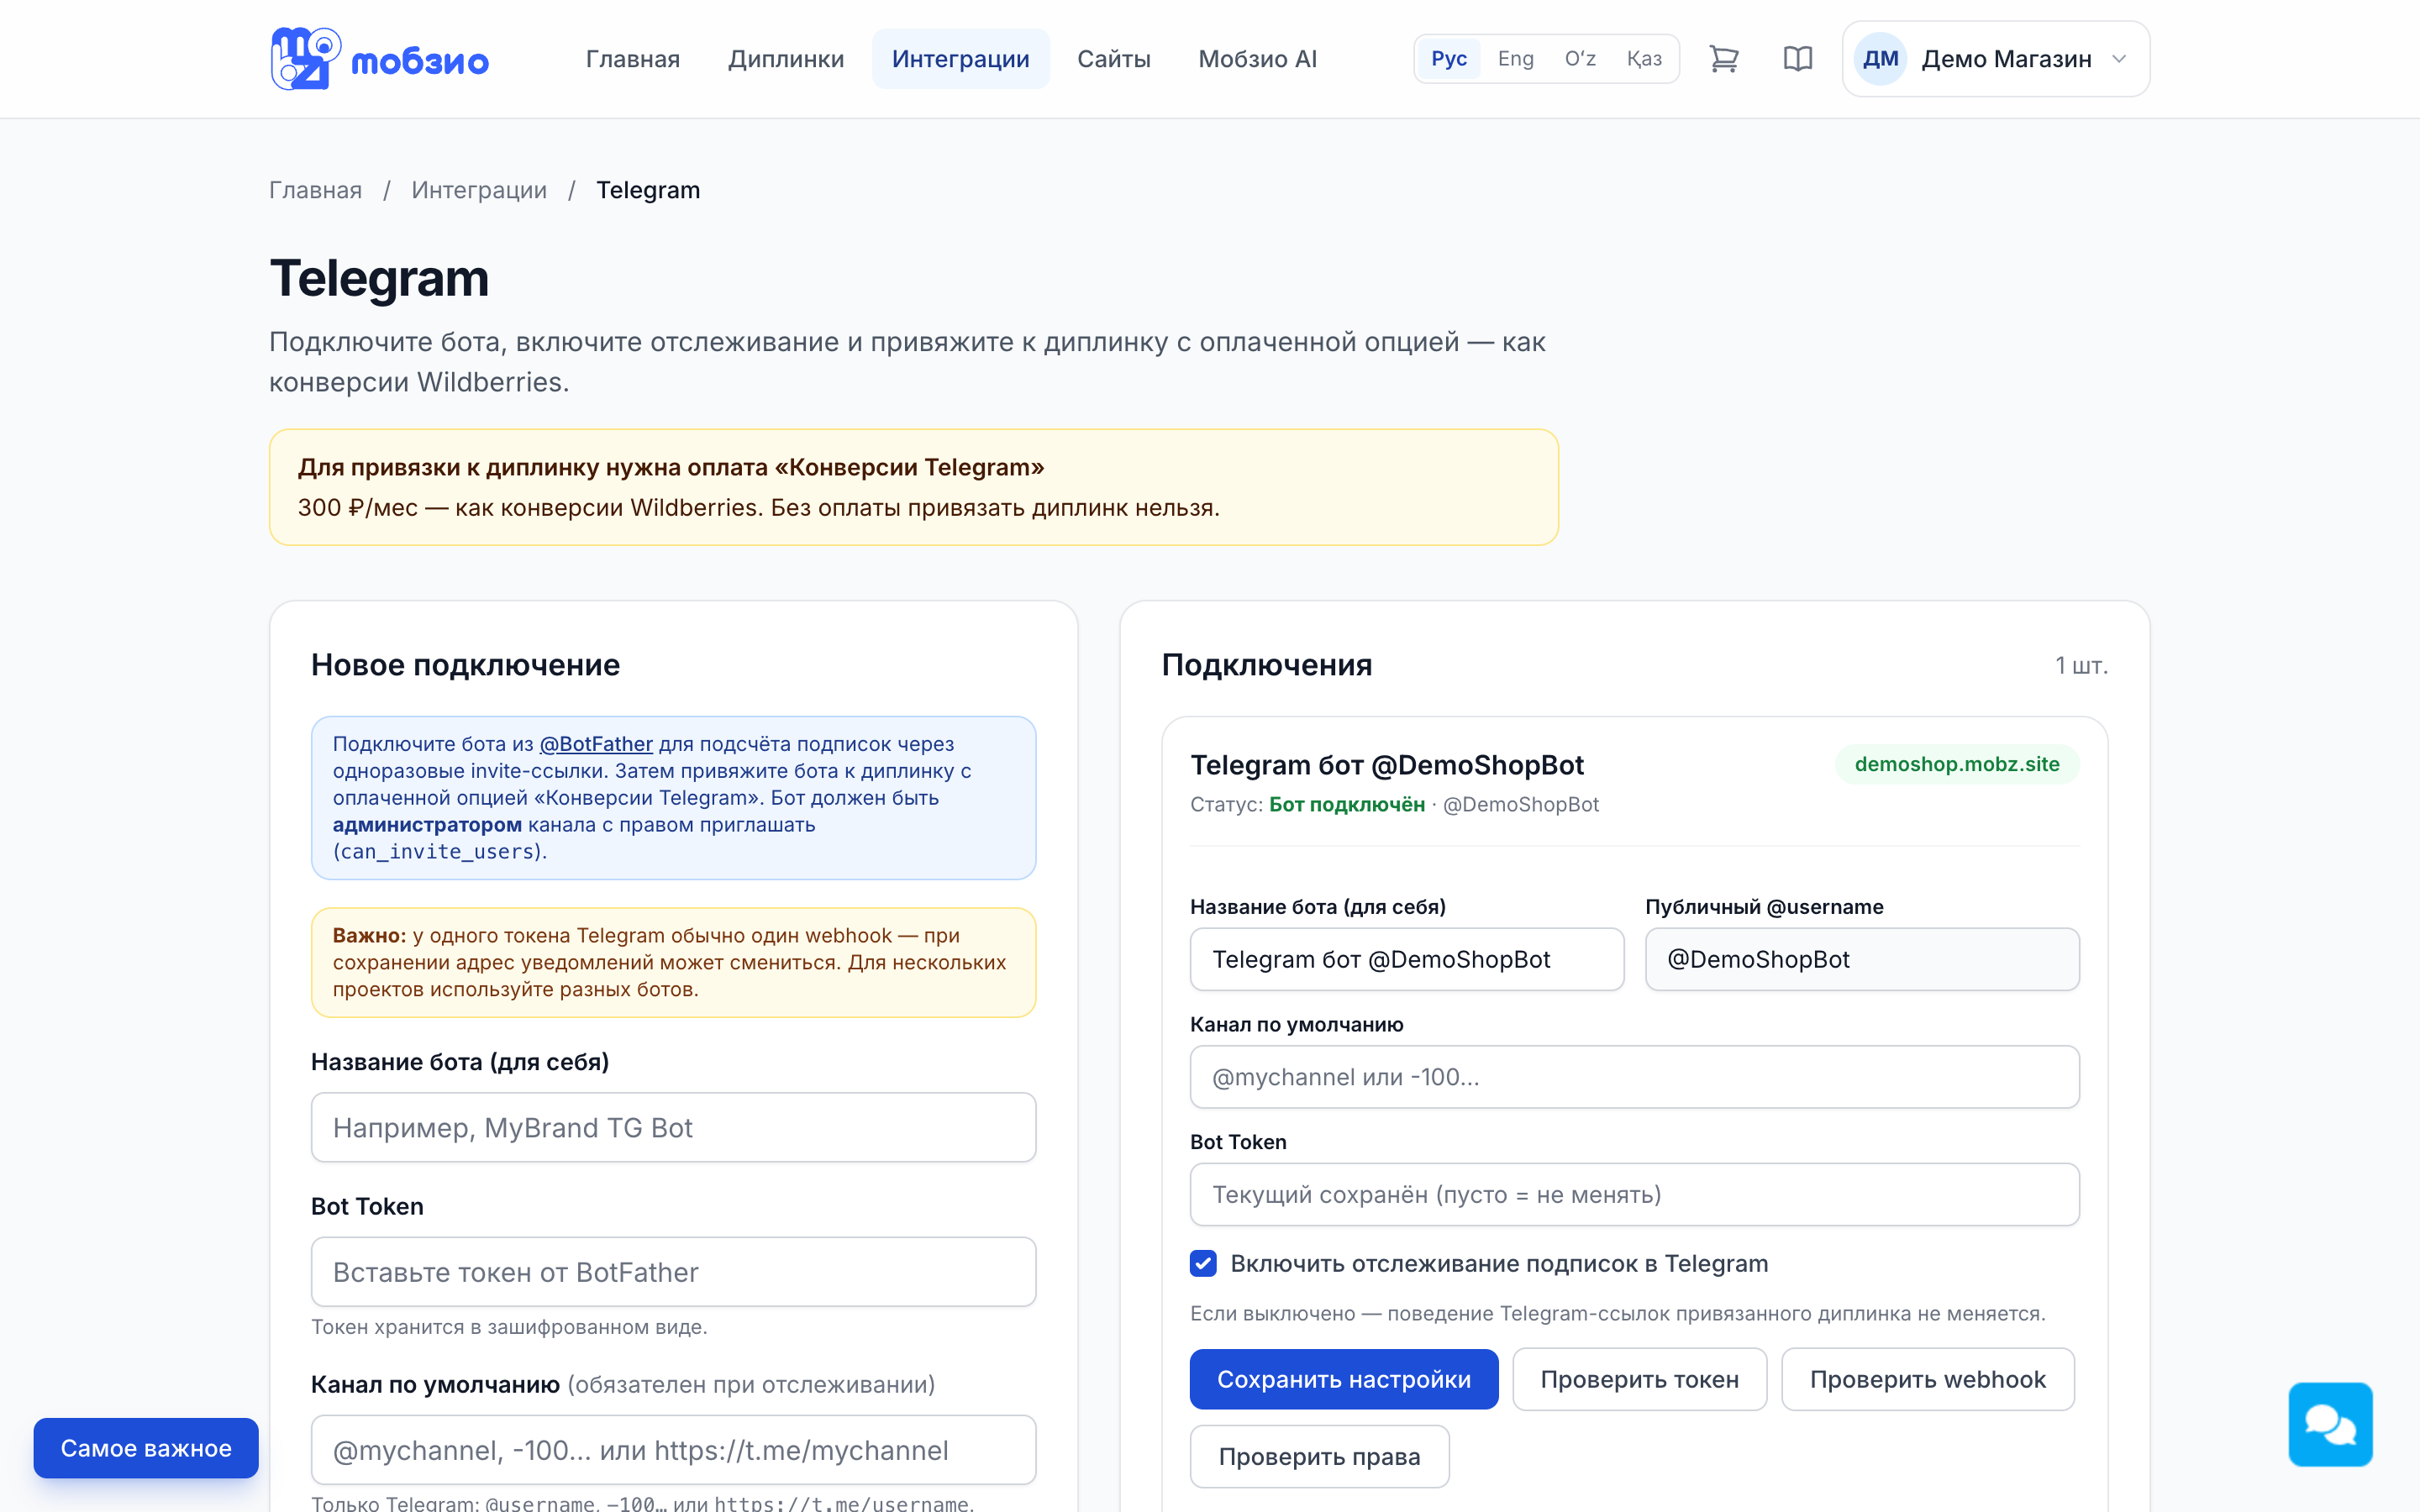Viewport: 2420px width, 1512px height.
Task: Switch language to O'z
Action: pos(1580,59)
